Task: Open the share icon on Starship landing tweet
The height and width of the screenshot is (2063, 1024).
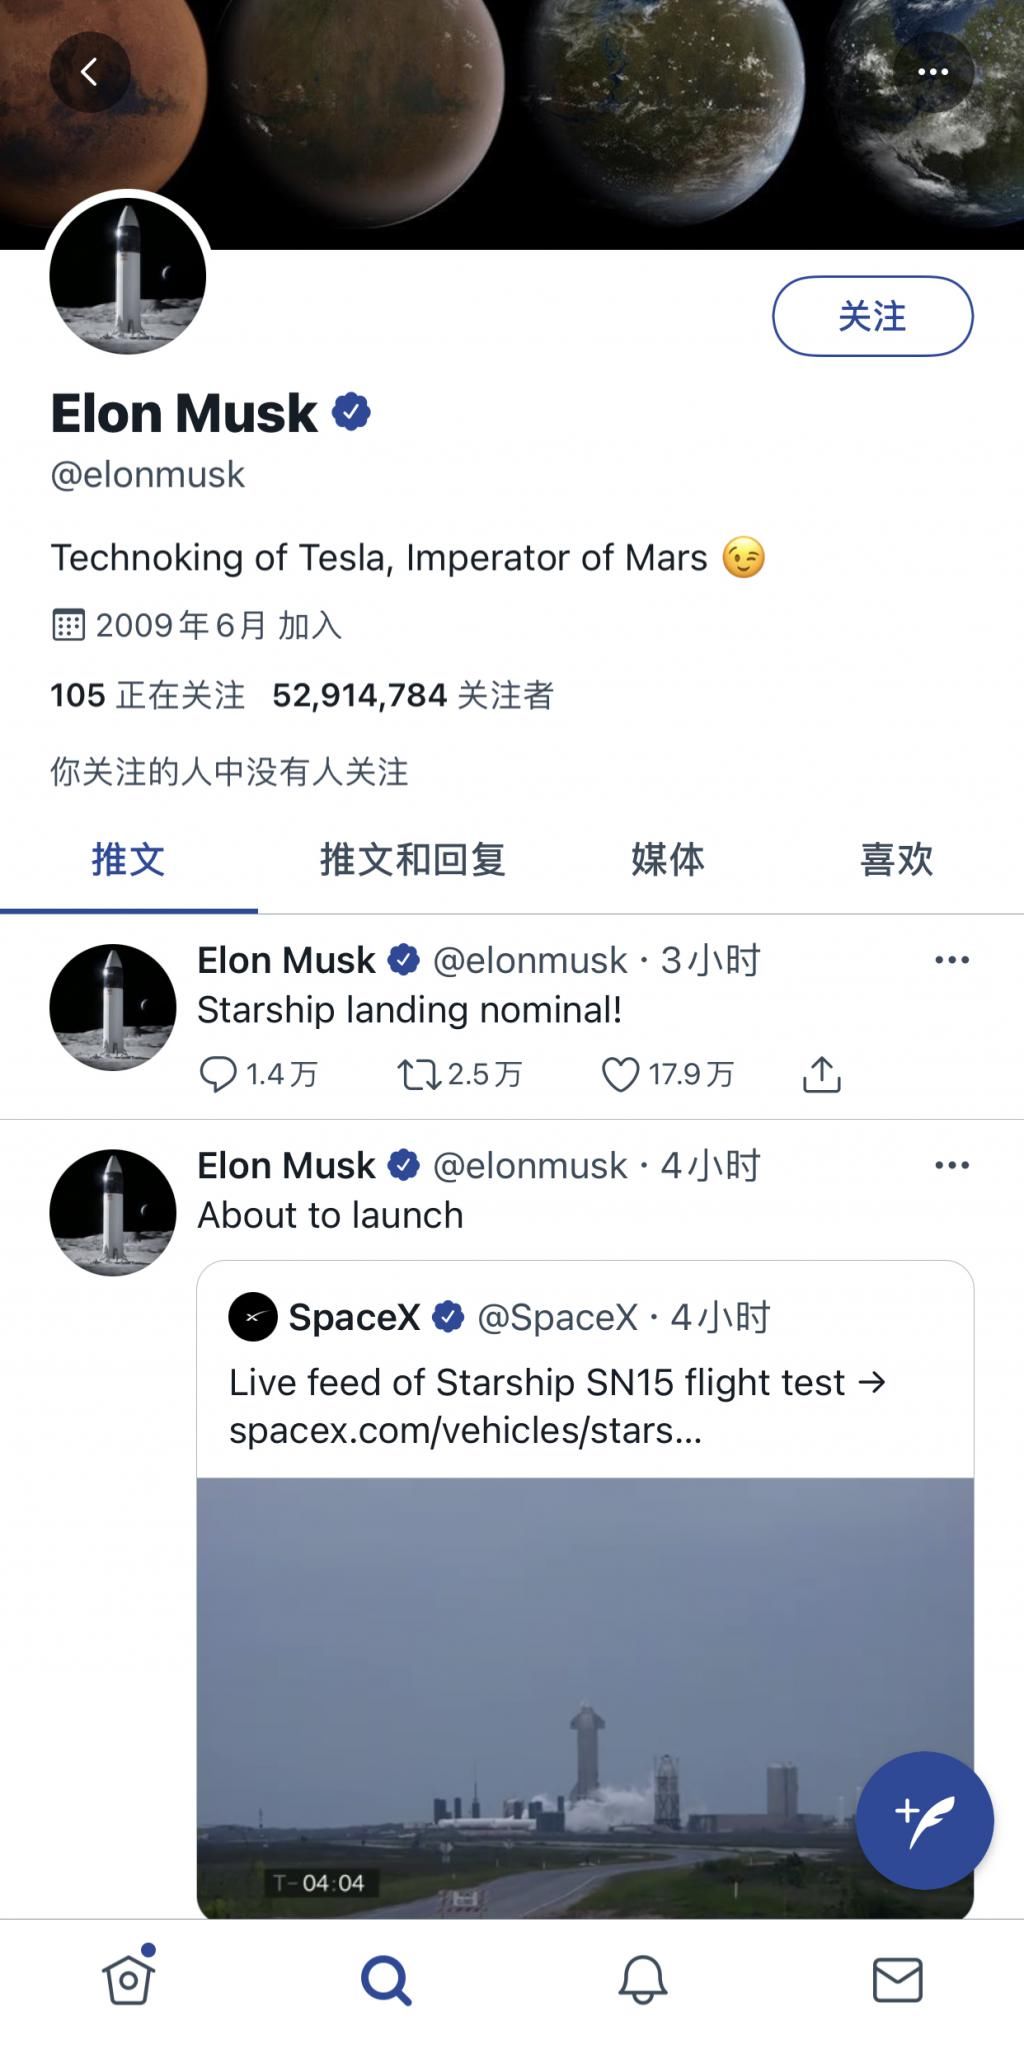Action: coord(822,1075)
